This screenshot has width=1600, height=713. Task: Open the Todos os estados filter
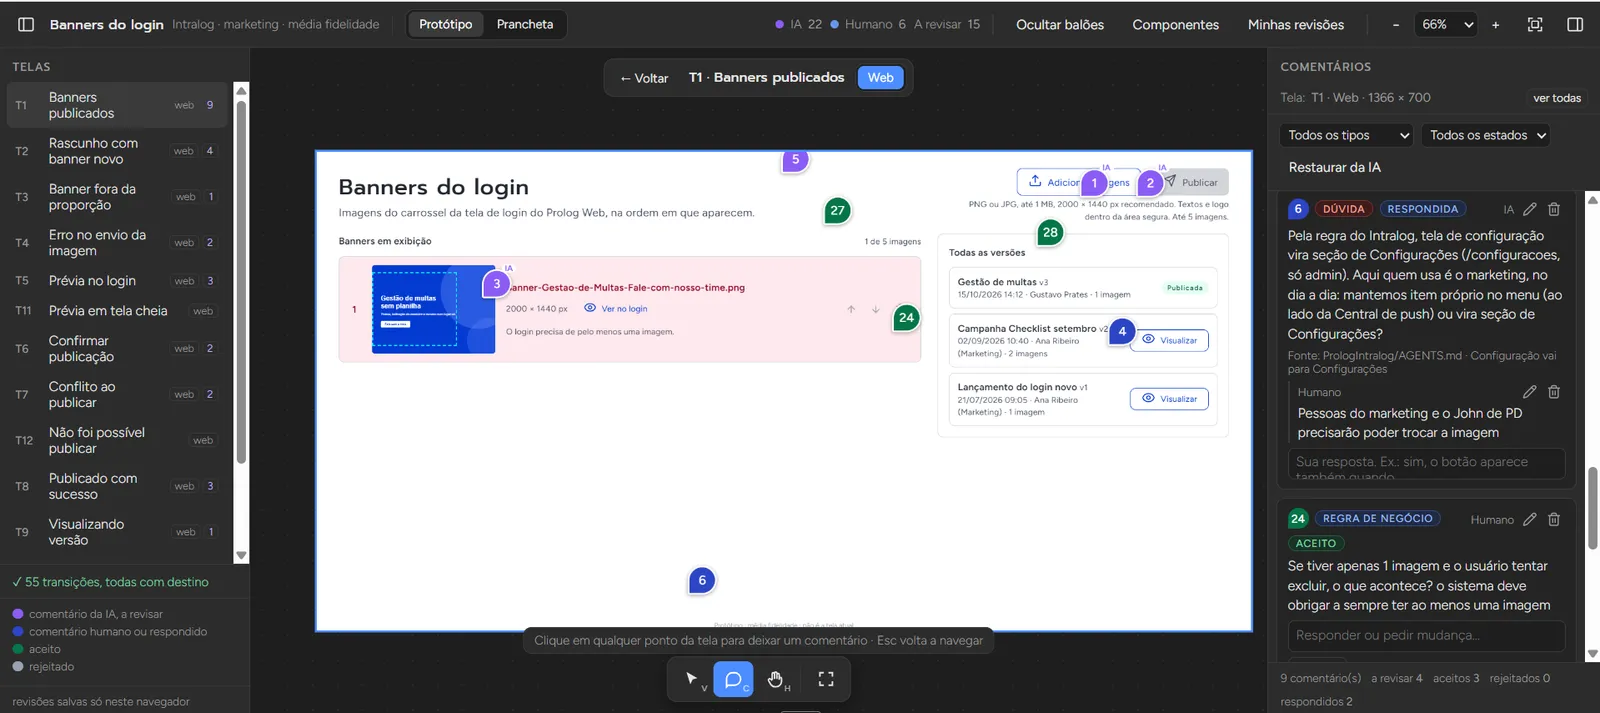pos(1487,135)
